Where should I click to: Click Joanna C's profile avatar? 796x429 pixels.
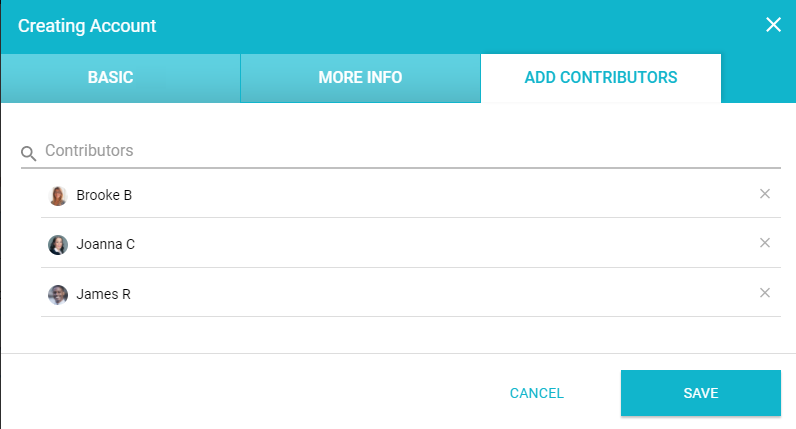58,244
